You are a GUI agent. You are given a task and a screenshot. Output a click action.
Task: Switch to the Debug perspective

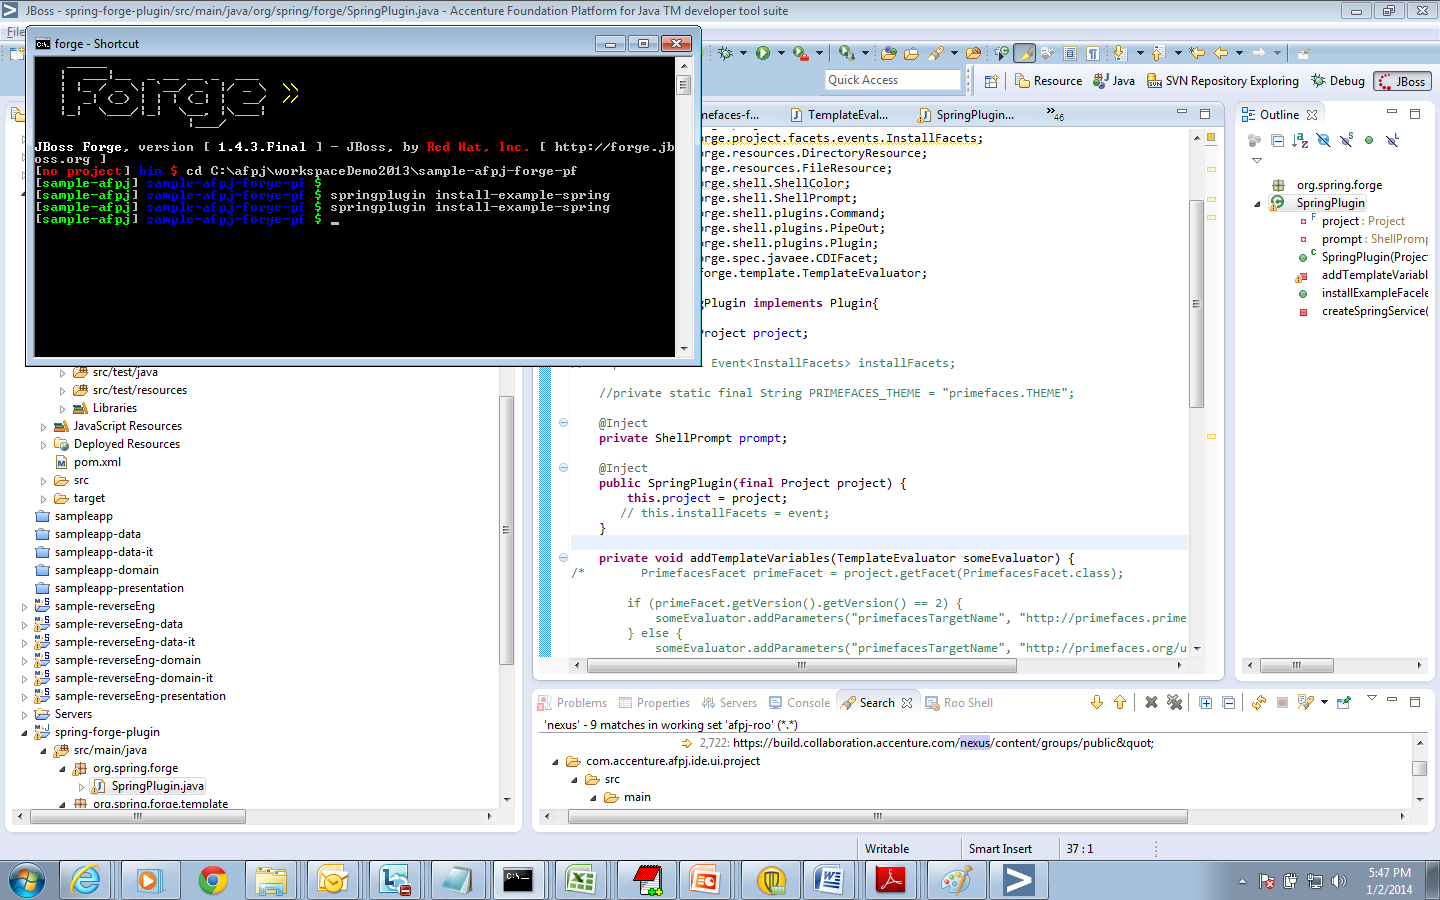point(1338,81)
